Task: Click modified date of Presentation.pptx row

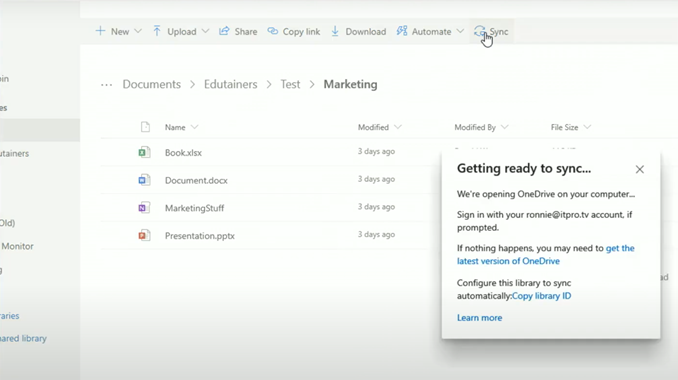Action: pyautogui.click(x=376, y=234)
